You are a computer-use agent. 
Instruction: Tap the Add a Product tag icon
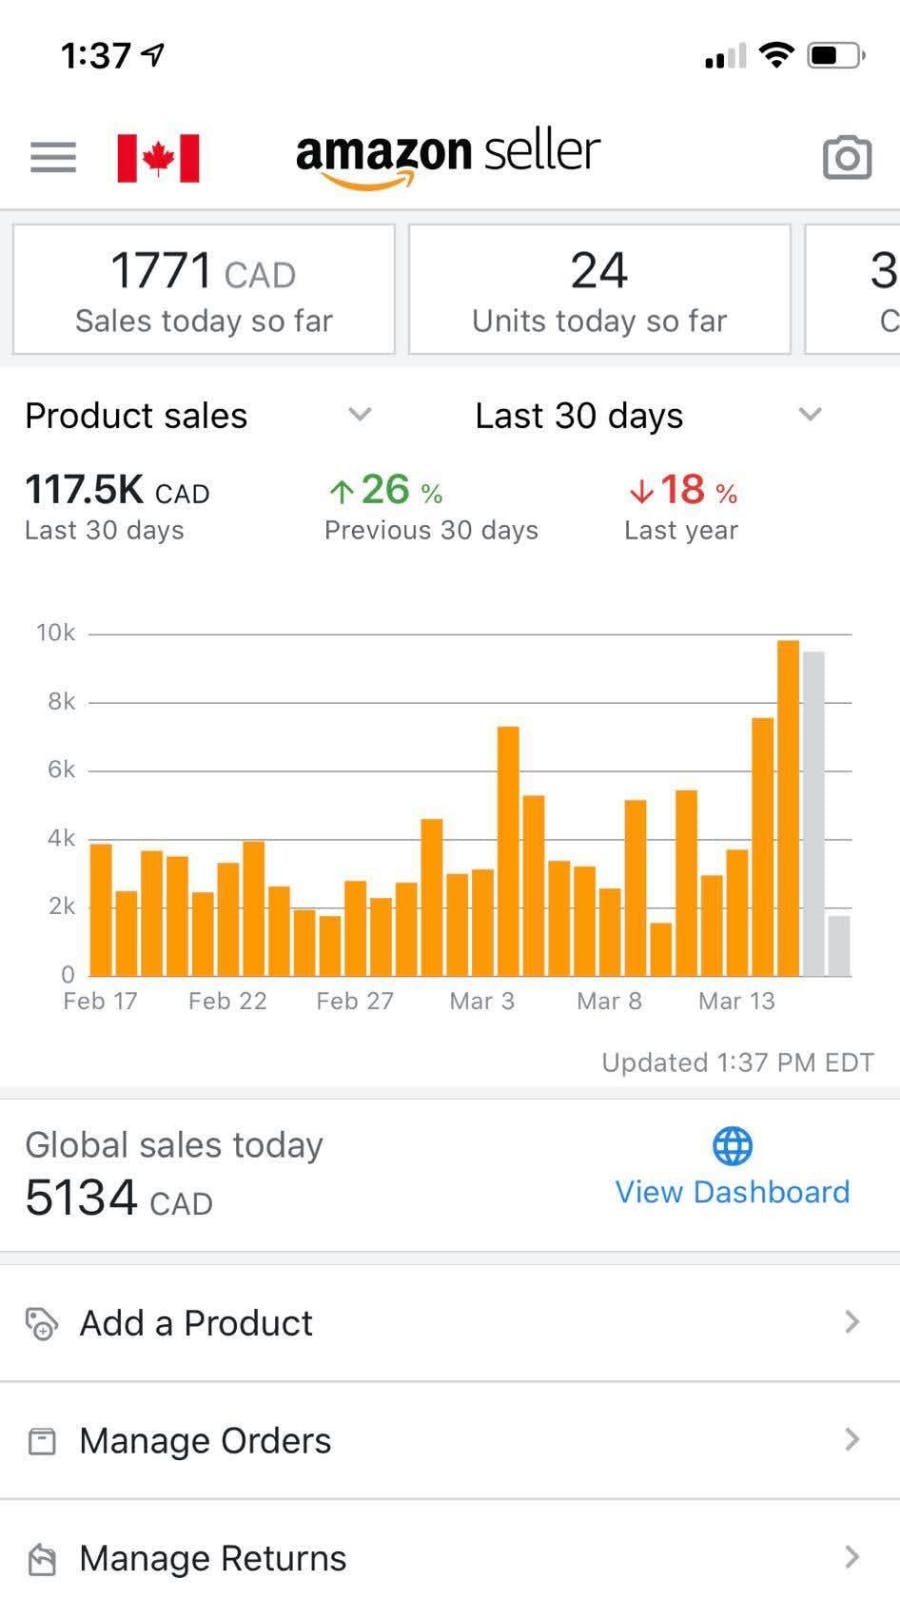41,1323
